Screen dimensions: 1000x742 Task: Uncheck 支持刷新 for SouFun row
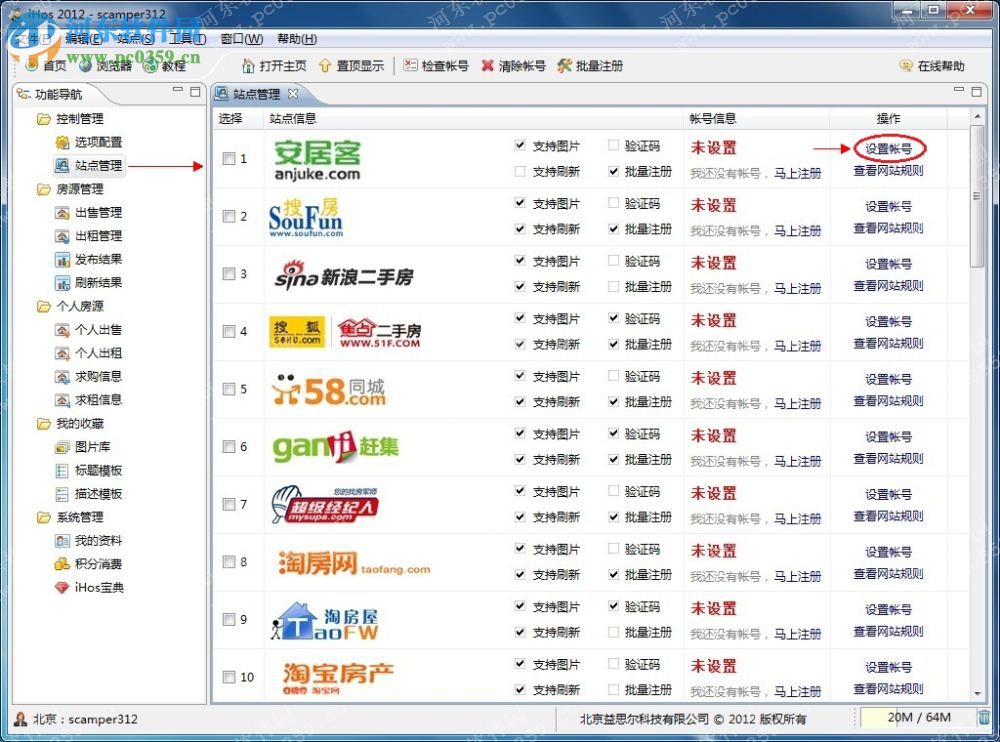pos(520,230)
